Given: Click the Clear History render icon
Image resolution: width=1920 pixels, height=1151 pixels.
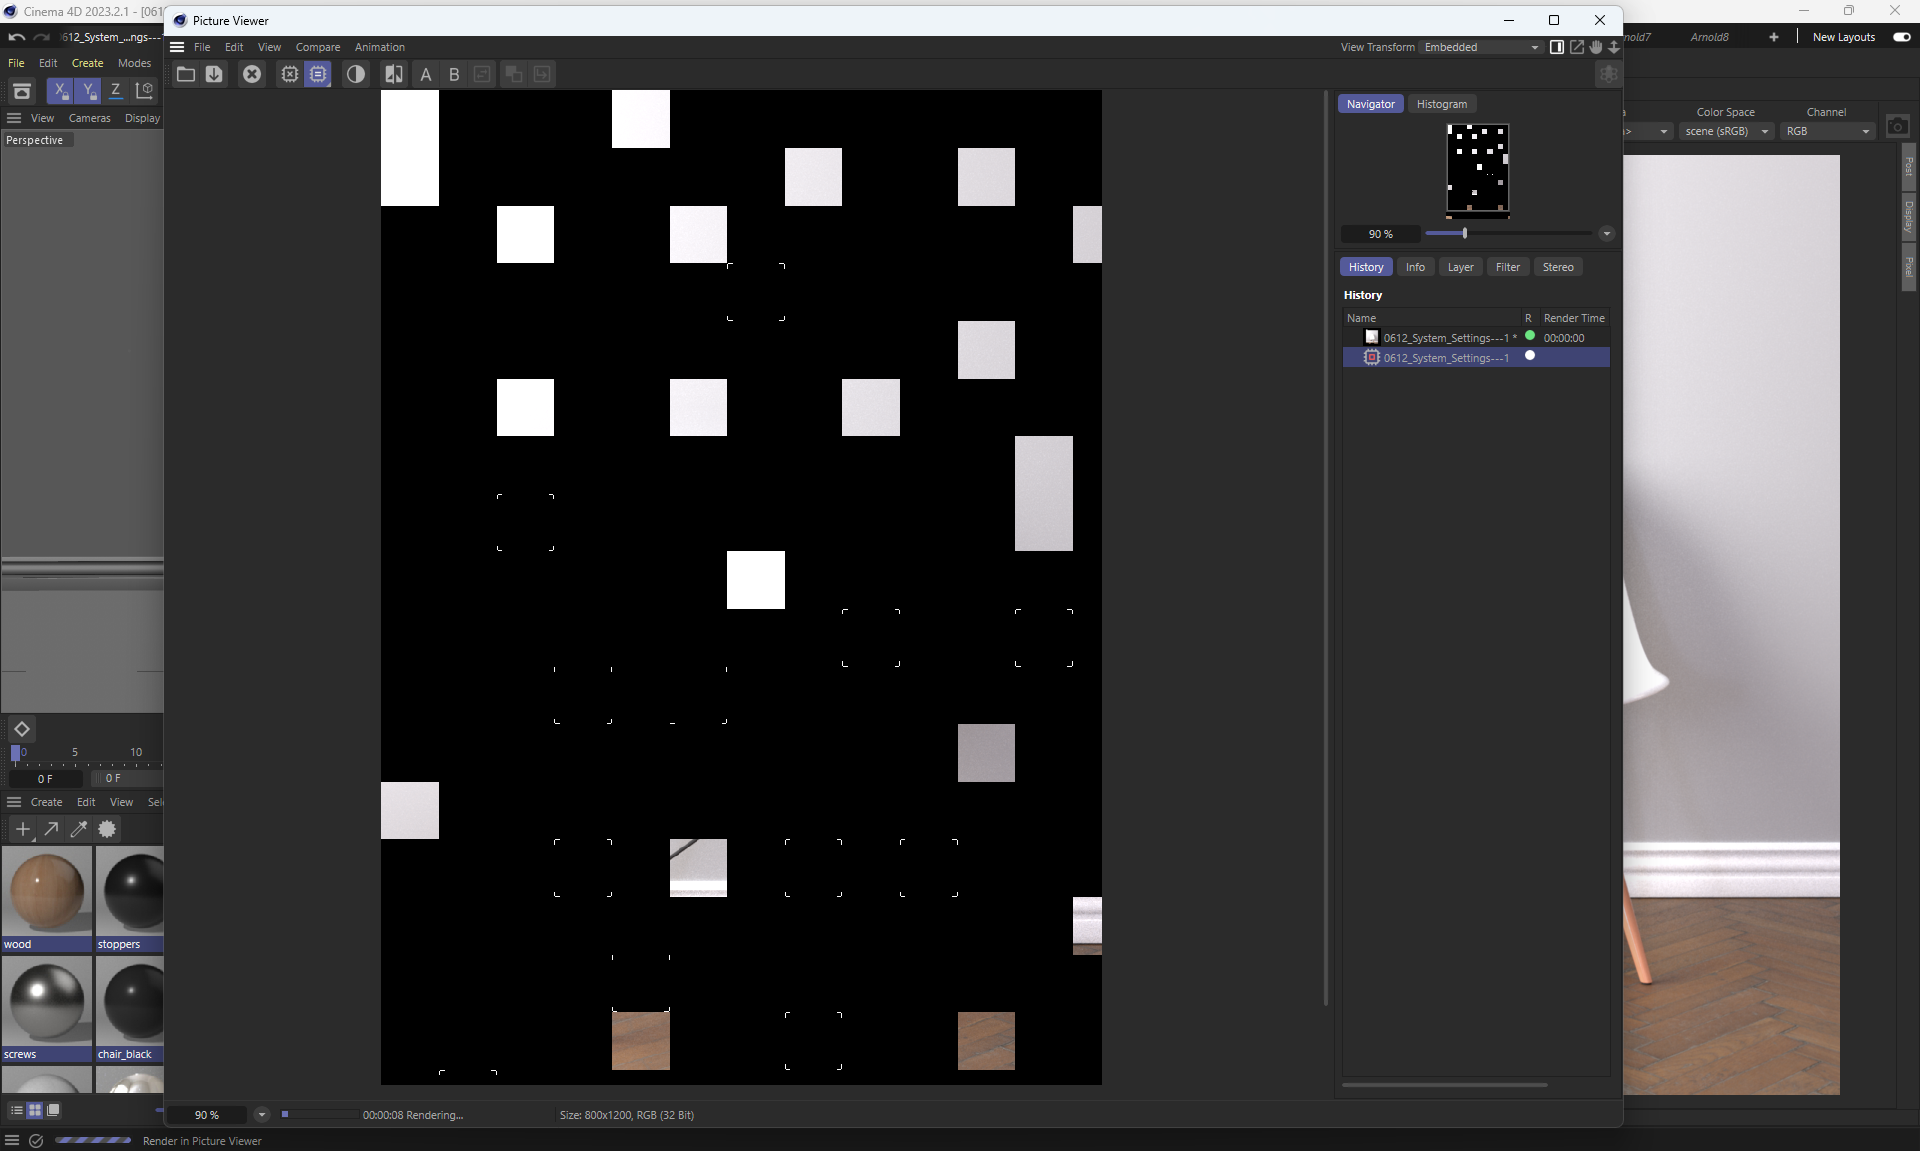Looking at the screenshot, I should pyautogui.click(x=290, y=74).
